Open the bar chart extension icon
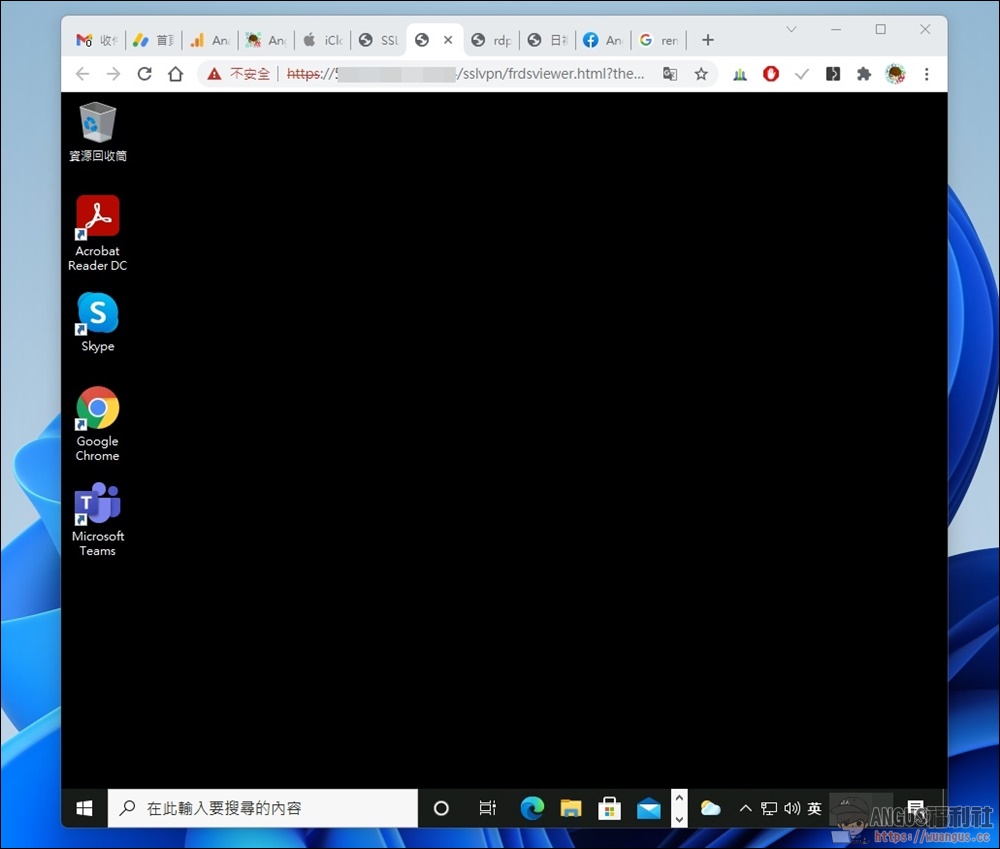Viewport: 1000px width, 849px height. [740, 74]
